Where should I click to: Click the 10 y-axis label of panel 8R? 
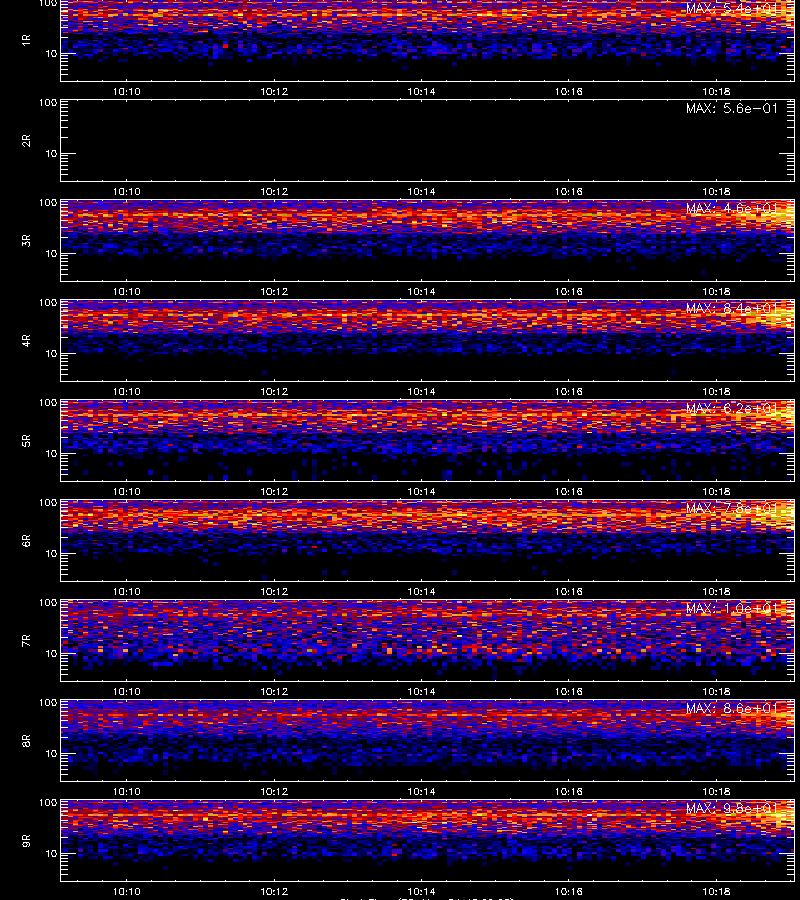pos(51,753)
